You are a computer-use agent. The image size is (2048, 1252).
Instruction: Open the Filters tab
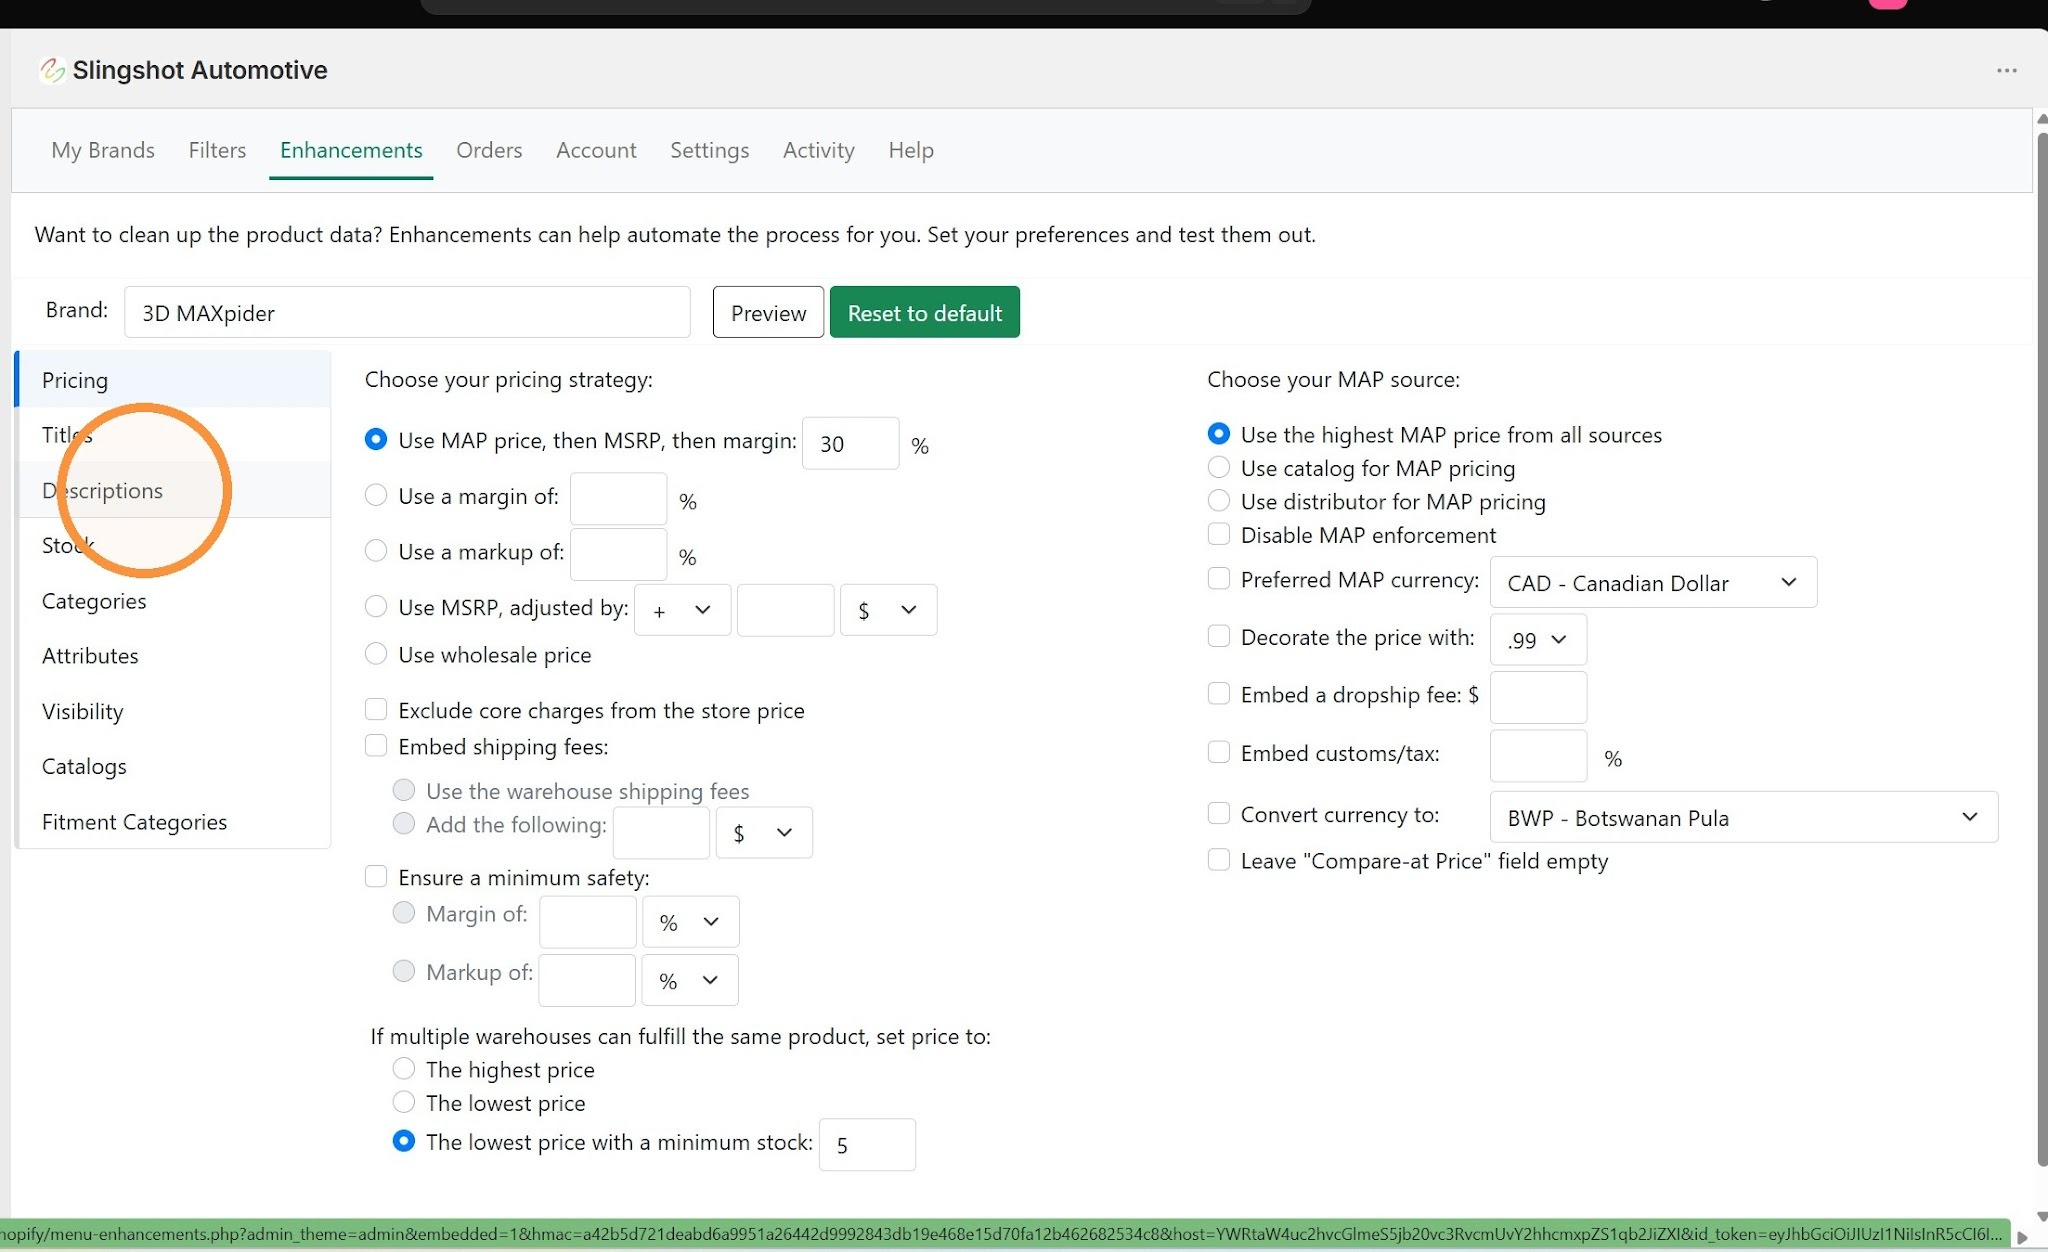pyautogui.click(x=217, y=150)
